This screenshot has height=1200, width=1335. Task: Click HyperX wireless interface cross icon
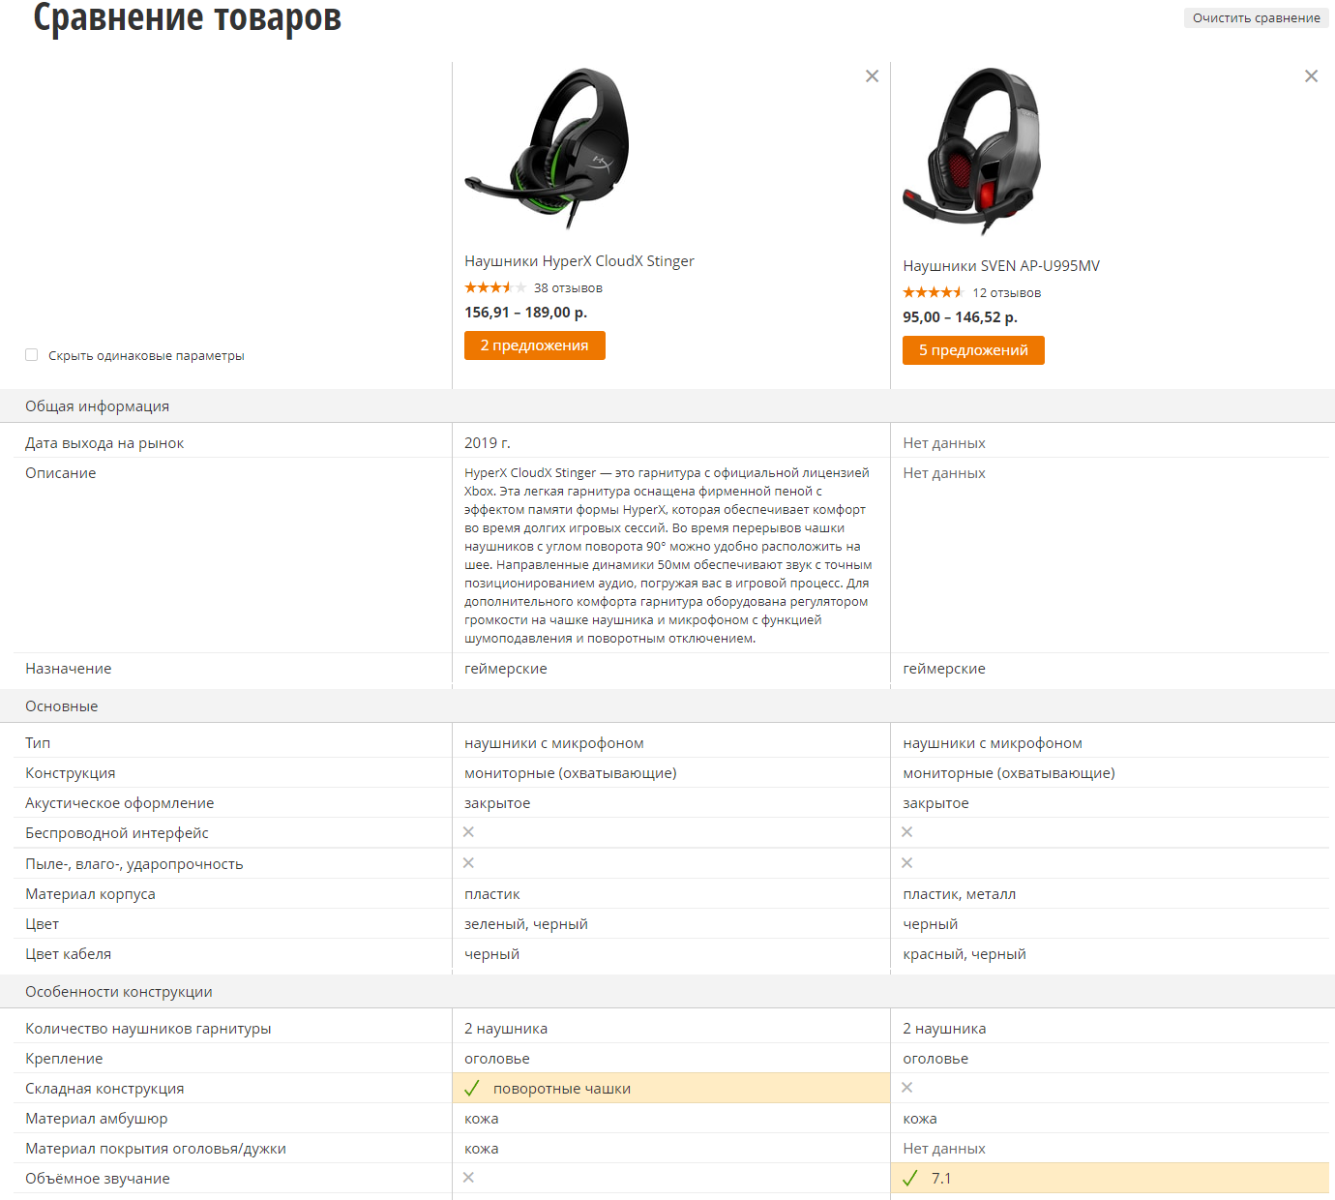(x=469, y=832)
